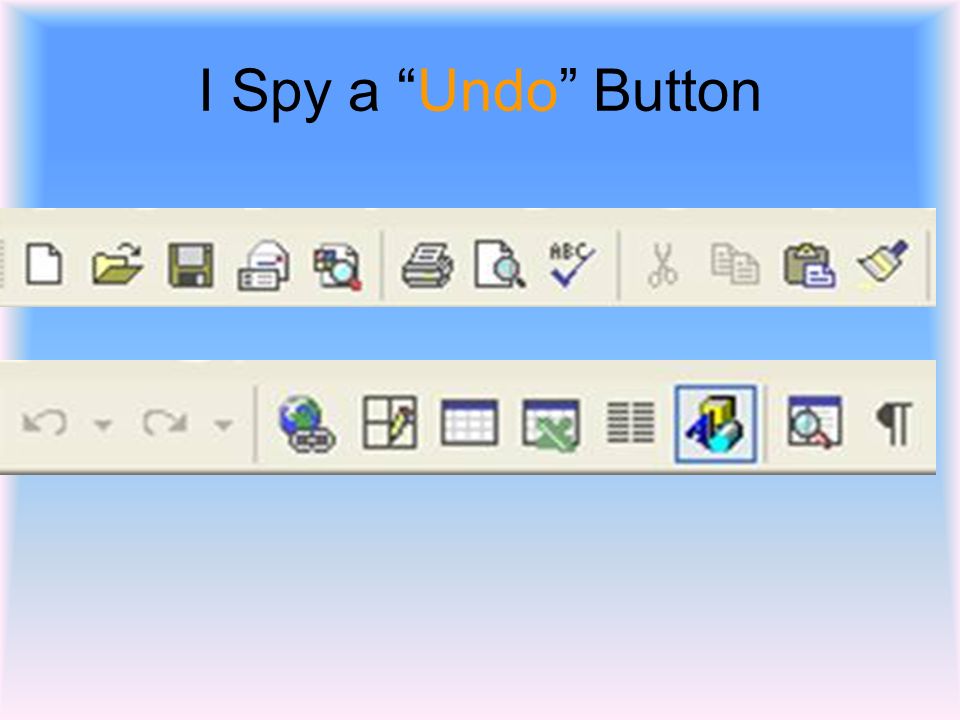
Task: Click the Redo arrow button
Action: tap(164, 422)
